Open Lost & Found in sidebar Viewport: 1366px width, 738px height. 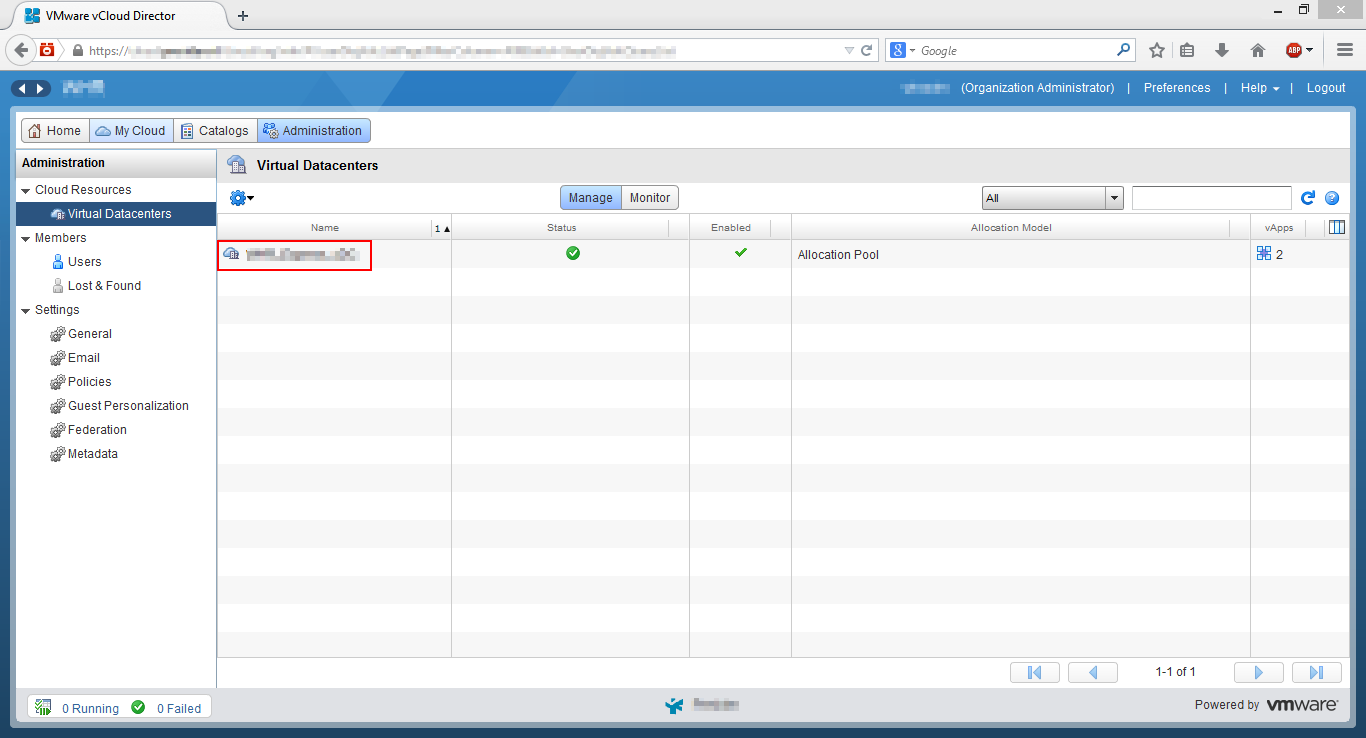click(104, 286)
